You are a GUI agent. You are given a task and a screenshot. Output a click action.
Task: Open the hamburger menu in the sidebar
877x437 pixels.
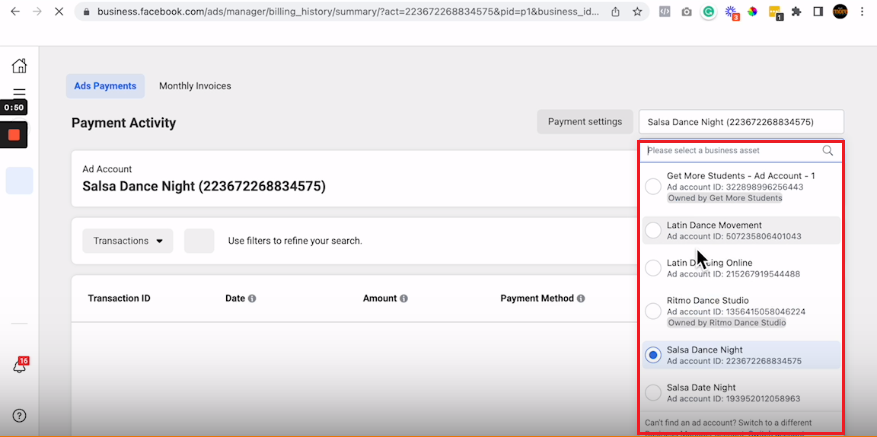[19, 92]
